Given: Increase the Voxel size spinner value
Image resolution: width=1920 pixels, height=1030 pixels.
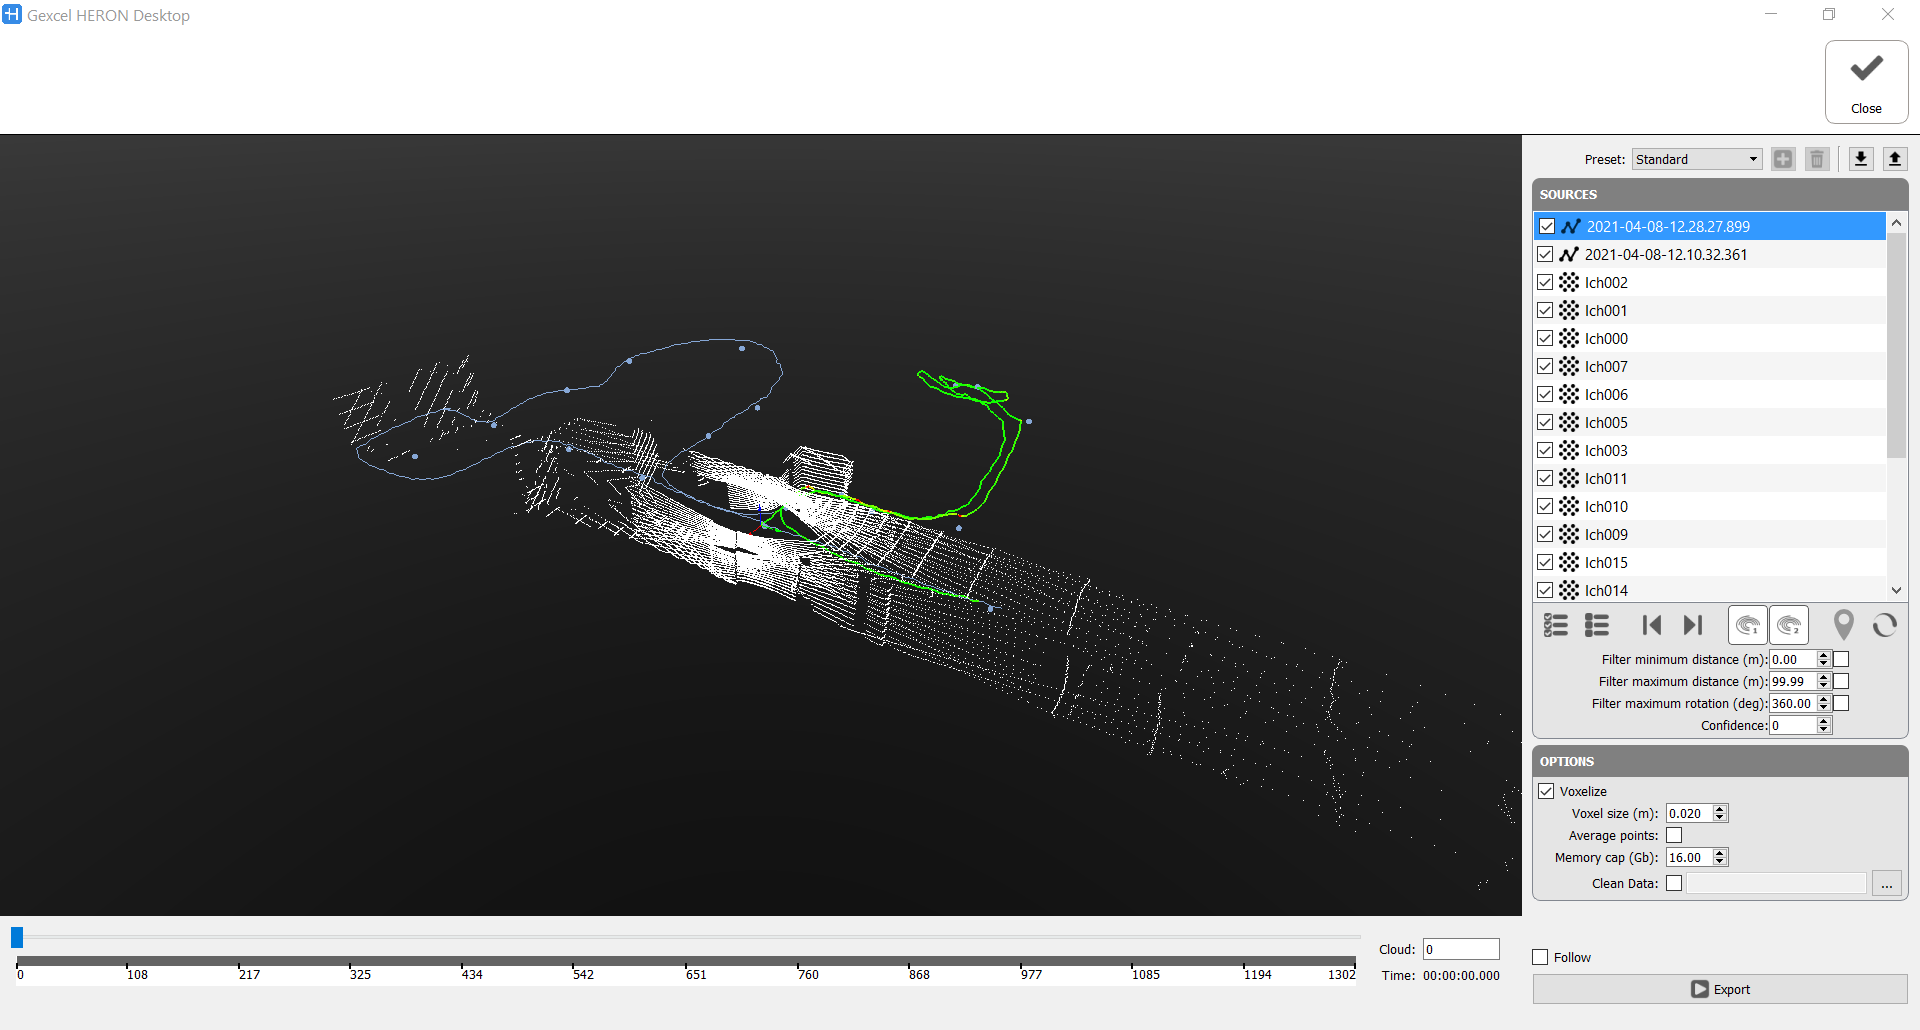Looking at the screenshot, I should [x=1720, y=809].
